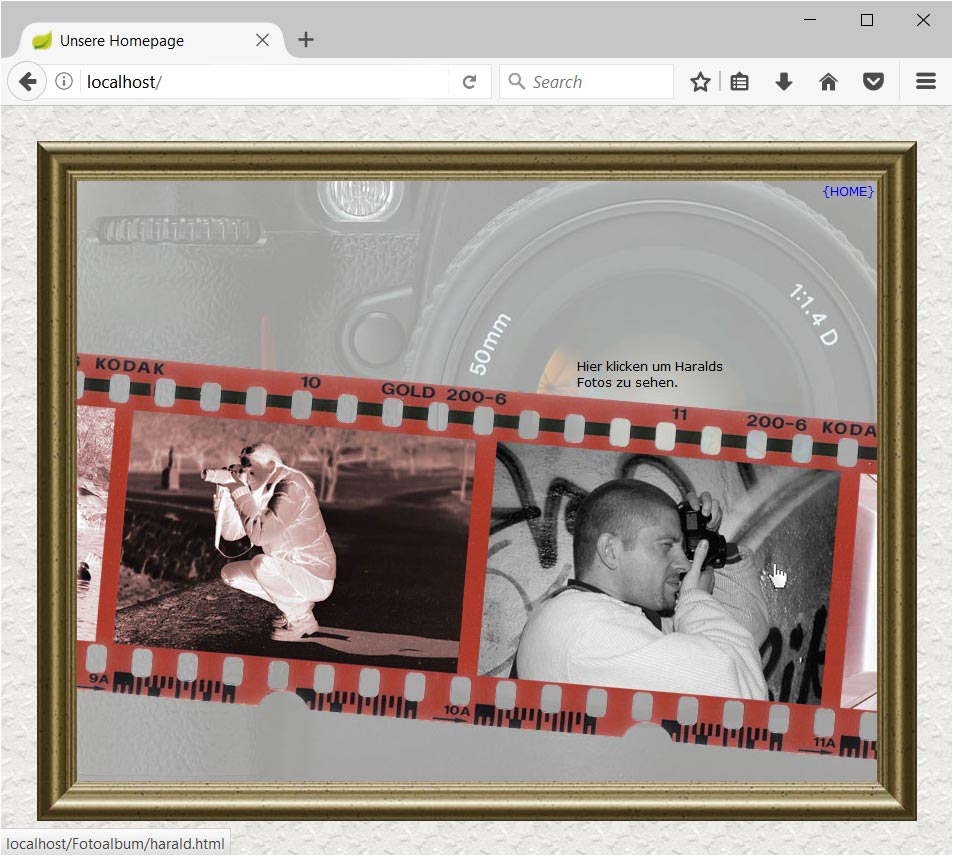Click the search magnifier icon
The image size is (953, 856).
pos(516,82)
